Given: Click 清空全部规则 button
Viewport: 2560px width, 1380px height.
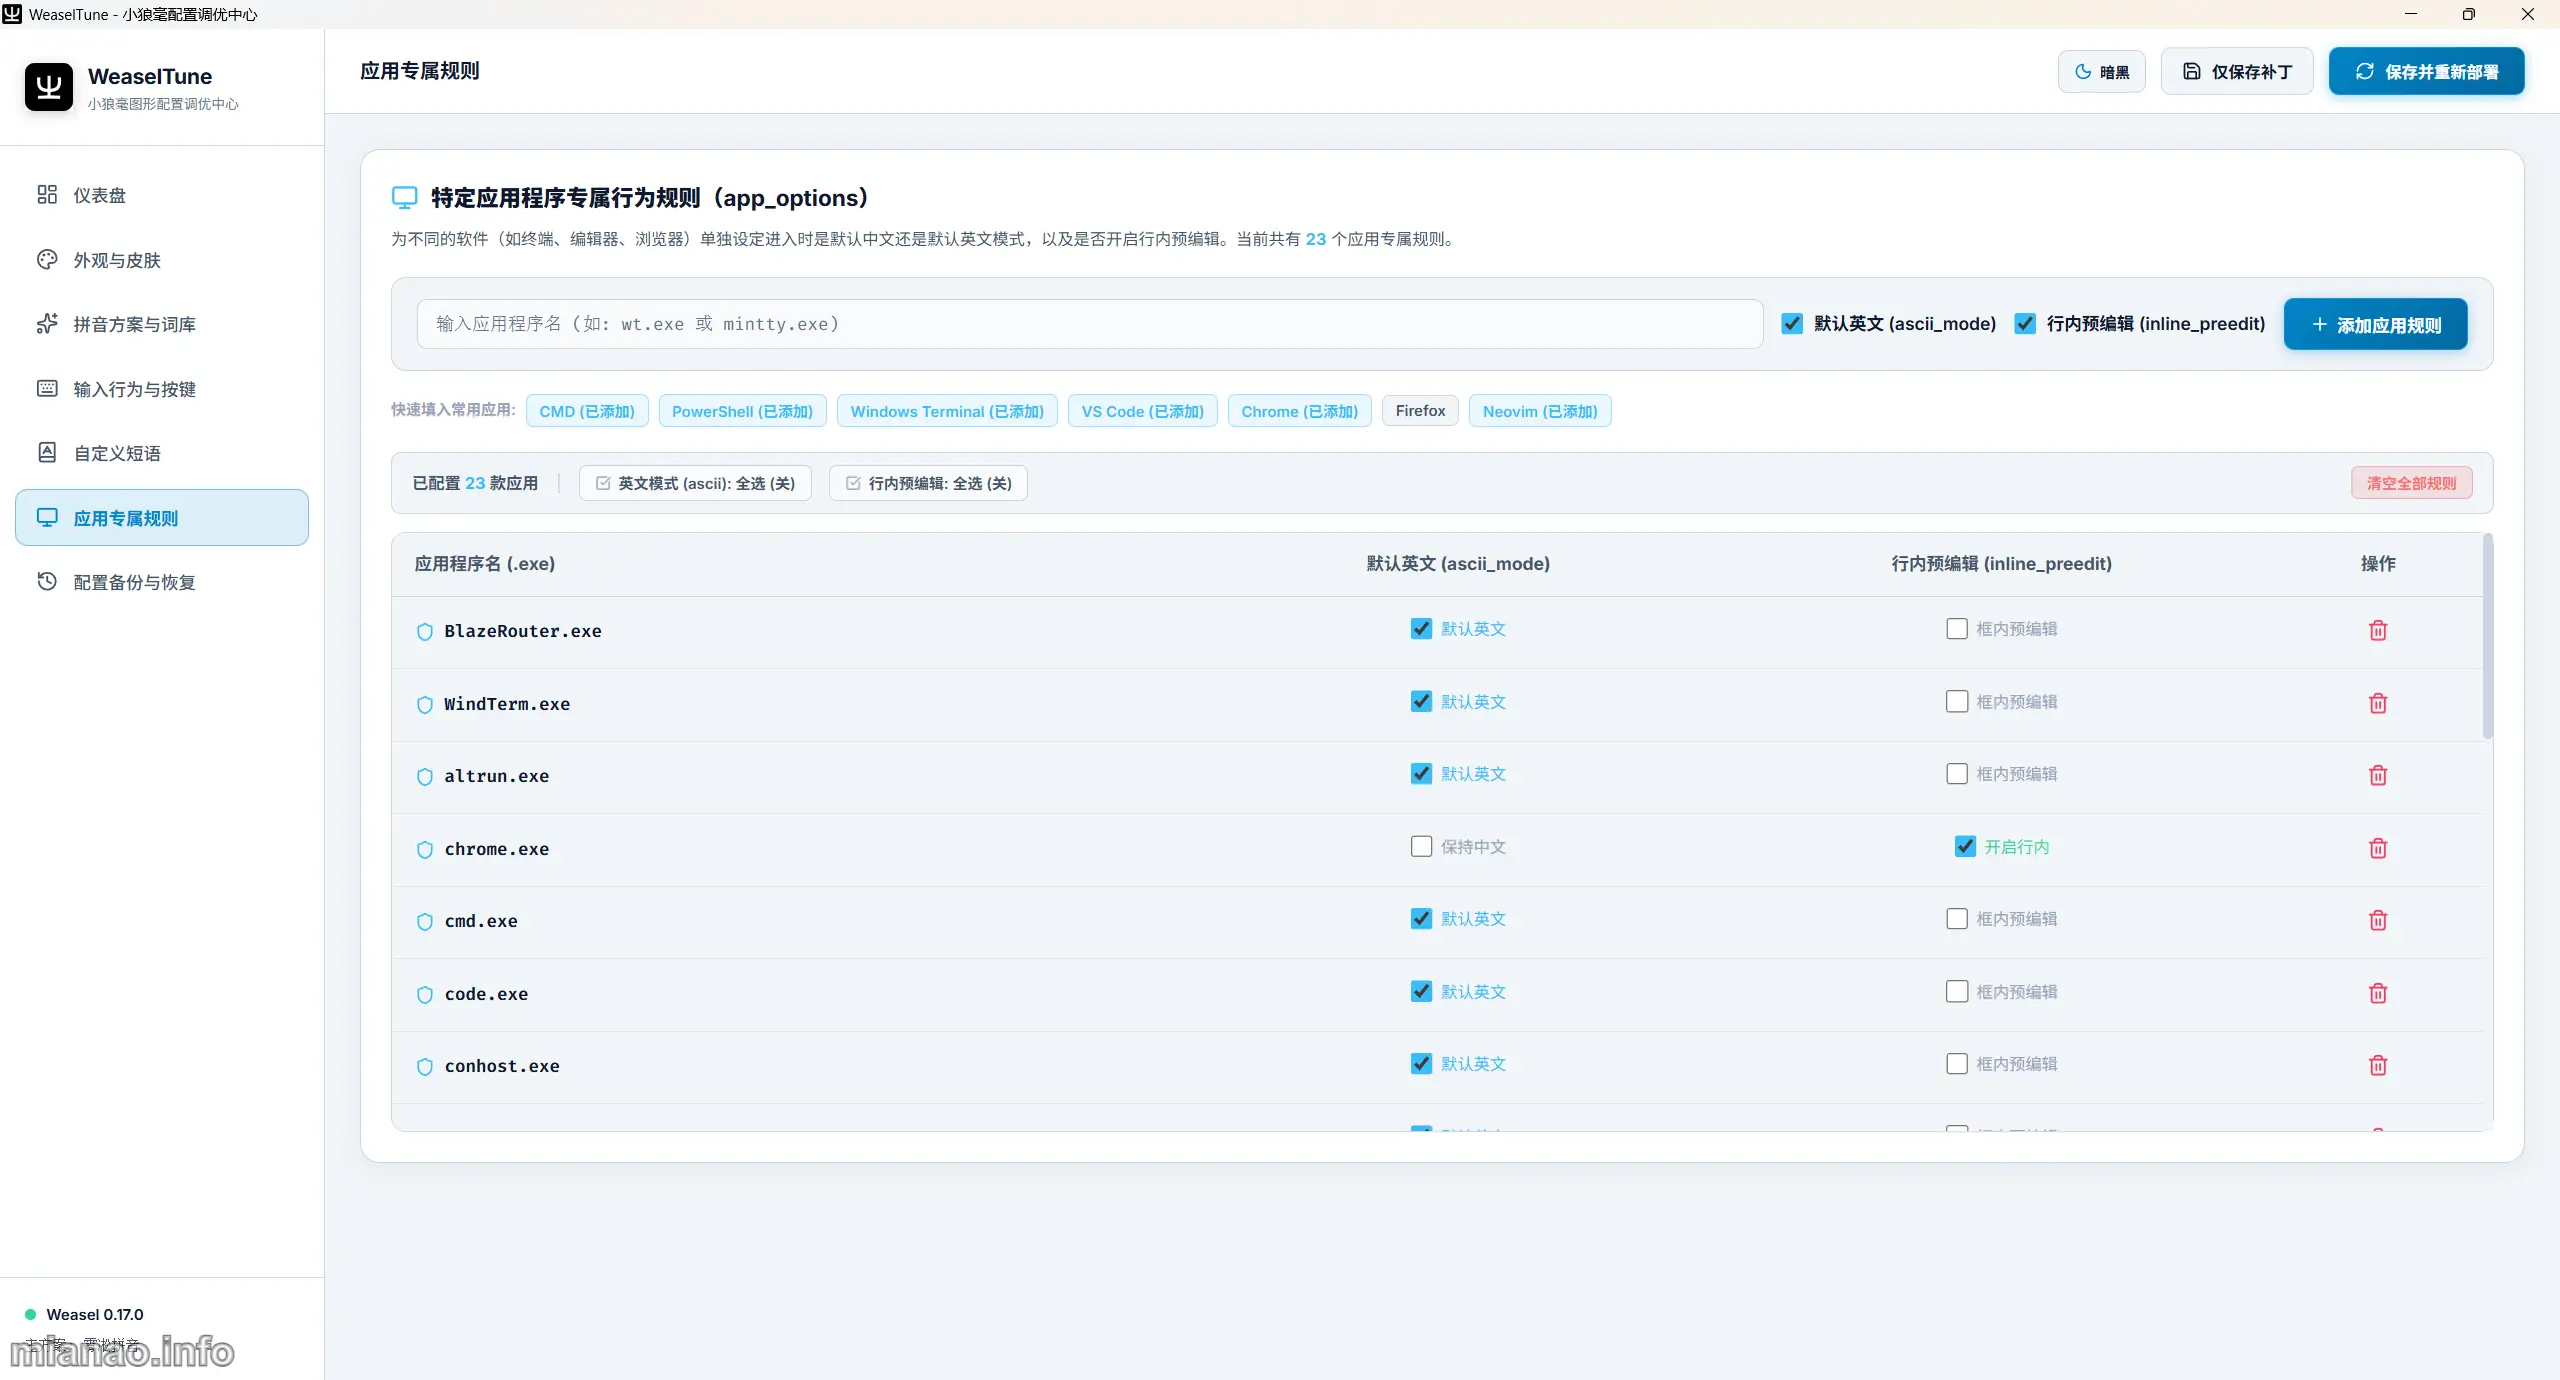Looking at the screenshot, I should click(x=2411, y=483).
